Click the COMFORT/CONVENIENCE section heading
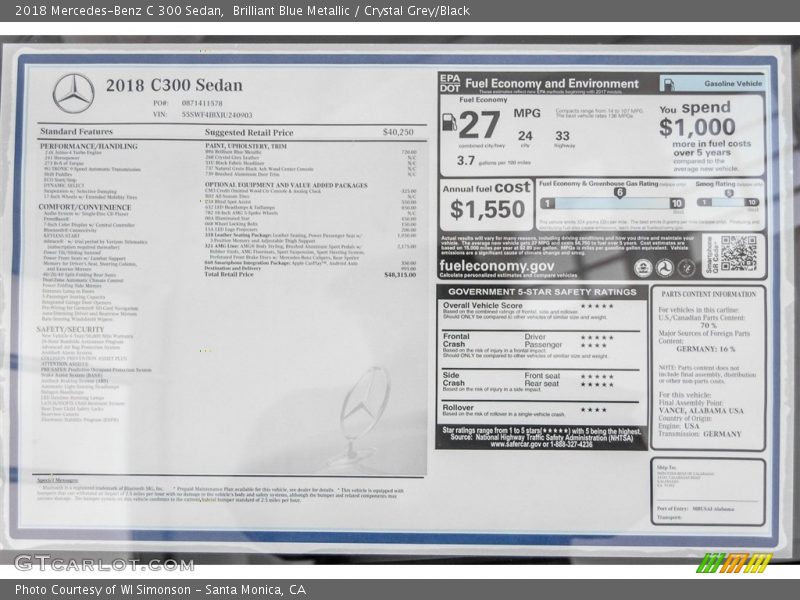800x600 pixels. (x=85, y=207)
